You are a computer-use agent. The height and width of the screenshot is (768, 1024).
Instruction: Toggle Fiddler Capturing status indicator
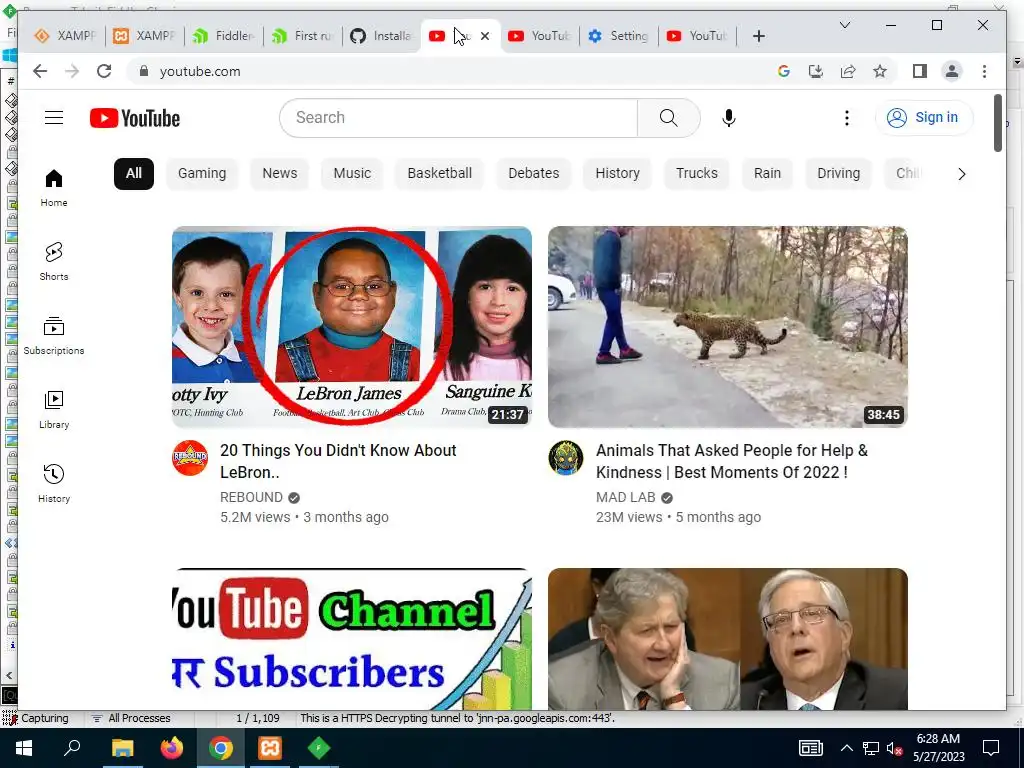pos(38,718)
